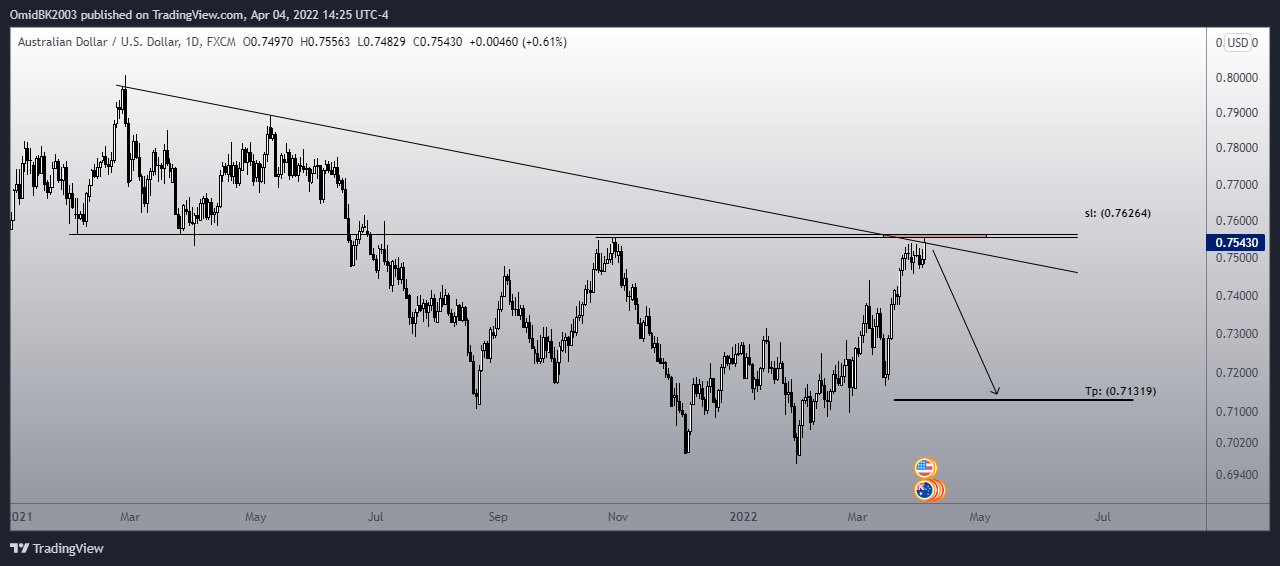1280x566 pixels.
Task: Click the OmidBK2003 published on TradingView.com caption
Action: click(199, 16)
